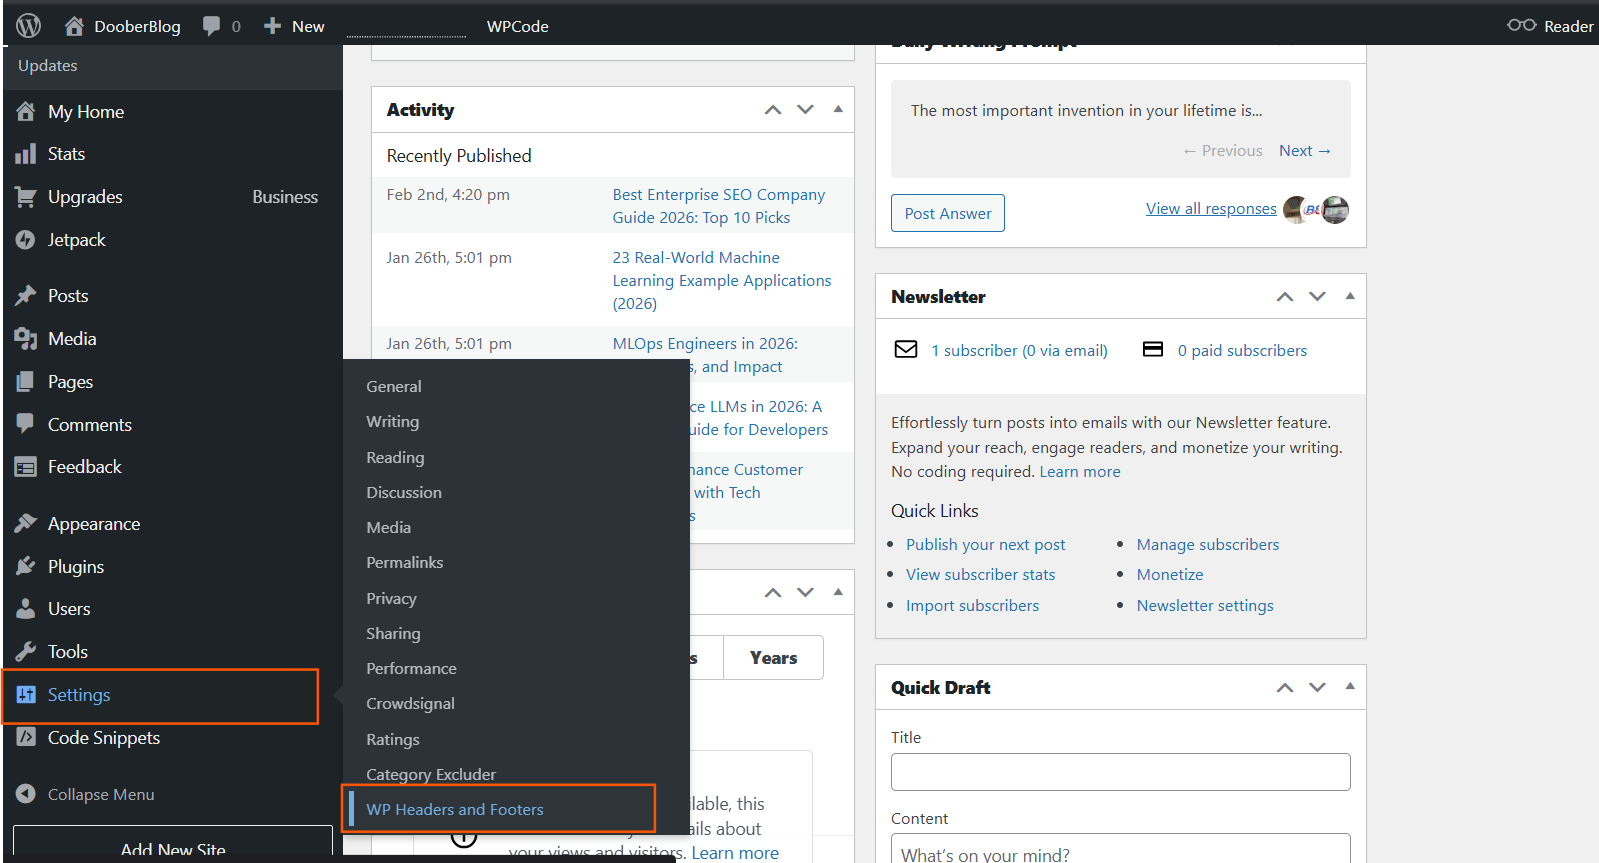Image resolution: width=1599 pixels, height=863 pixels.
Task: Open Best Enterprise SEO Company Guide post
Action: click(719, 206)
